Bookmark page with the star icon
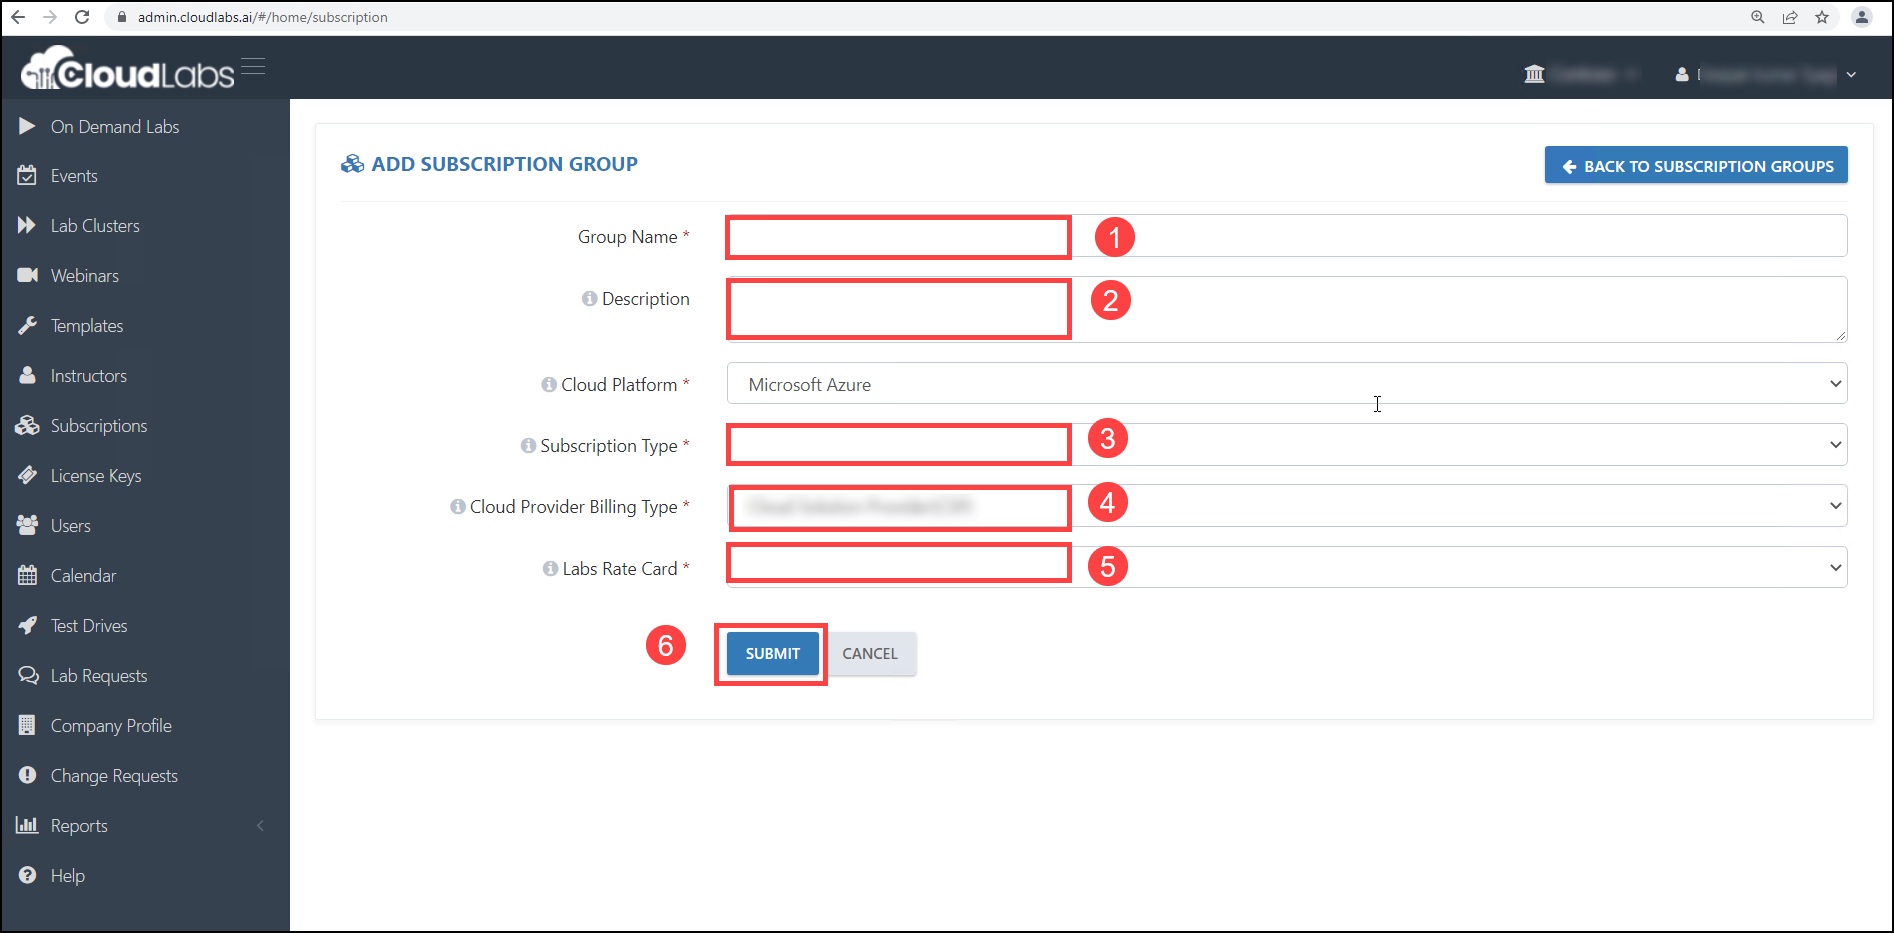The image size is (1894, 933). click(x=1822, y=17)
